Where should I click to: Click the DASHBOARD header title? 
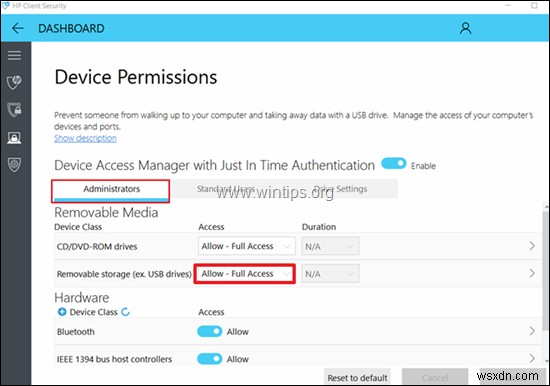71,28
